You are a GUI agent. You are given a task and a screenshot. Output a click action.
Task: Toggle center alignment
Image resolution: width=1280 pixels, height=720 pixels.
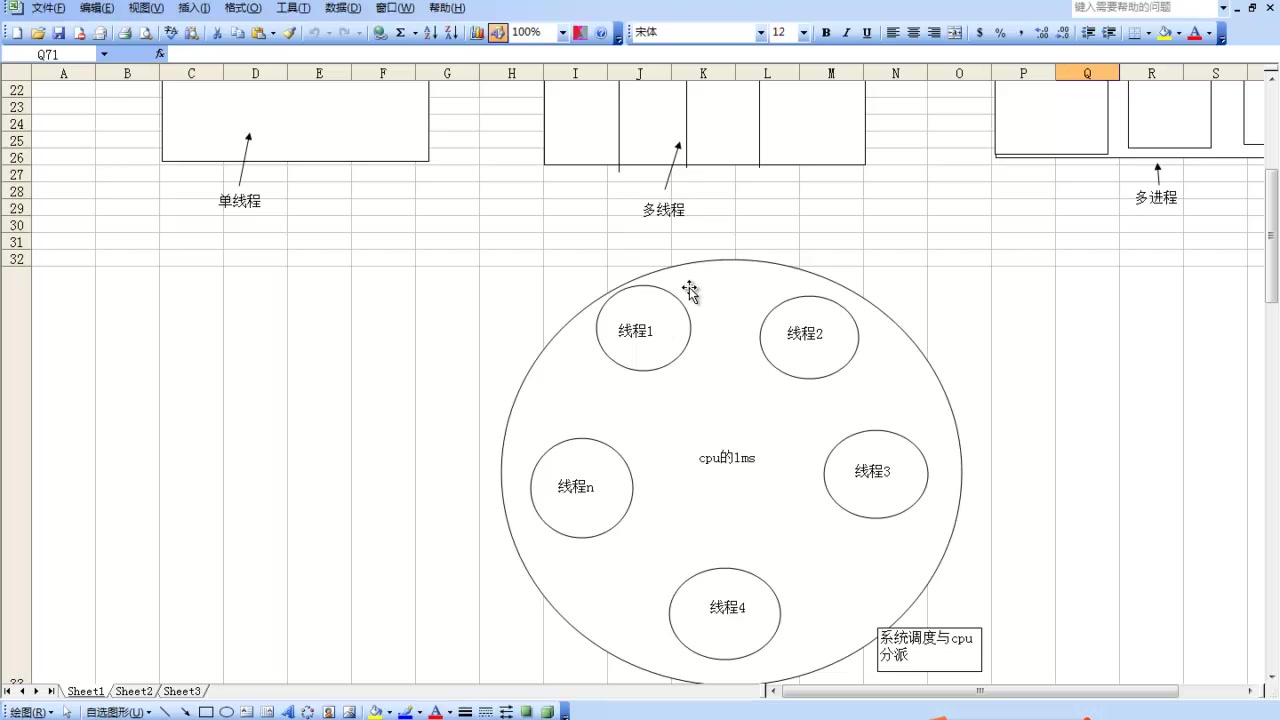pyautogui.click(x=913, y=33)
